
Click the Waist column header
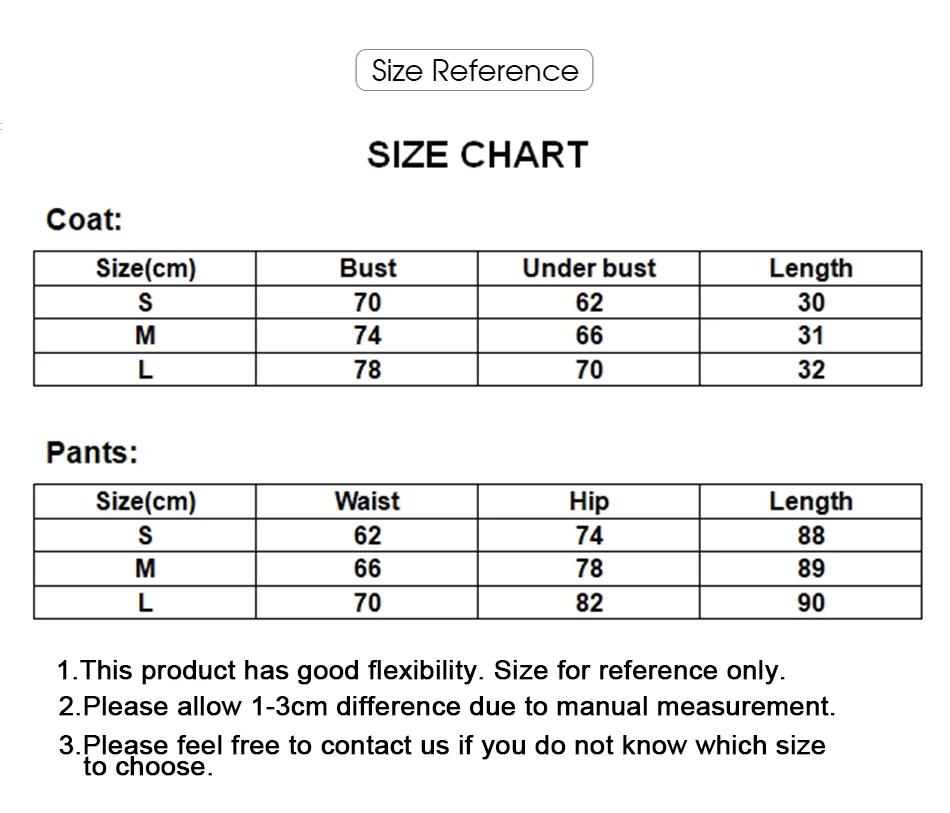367,502
